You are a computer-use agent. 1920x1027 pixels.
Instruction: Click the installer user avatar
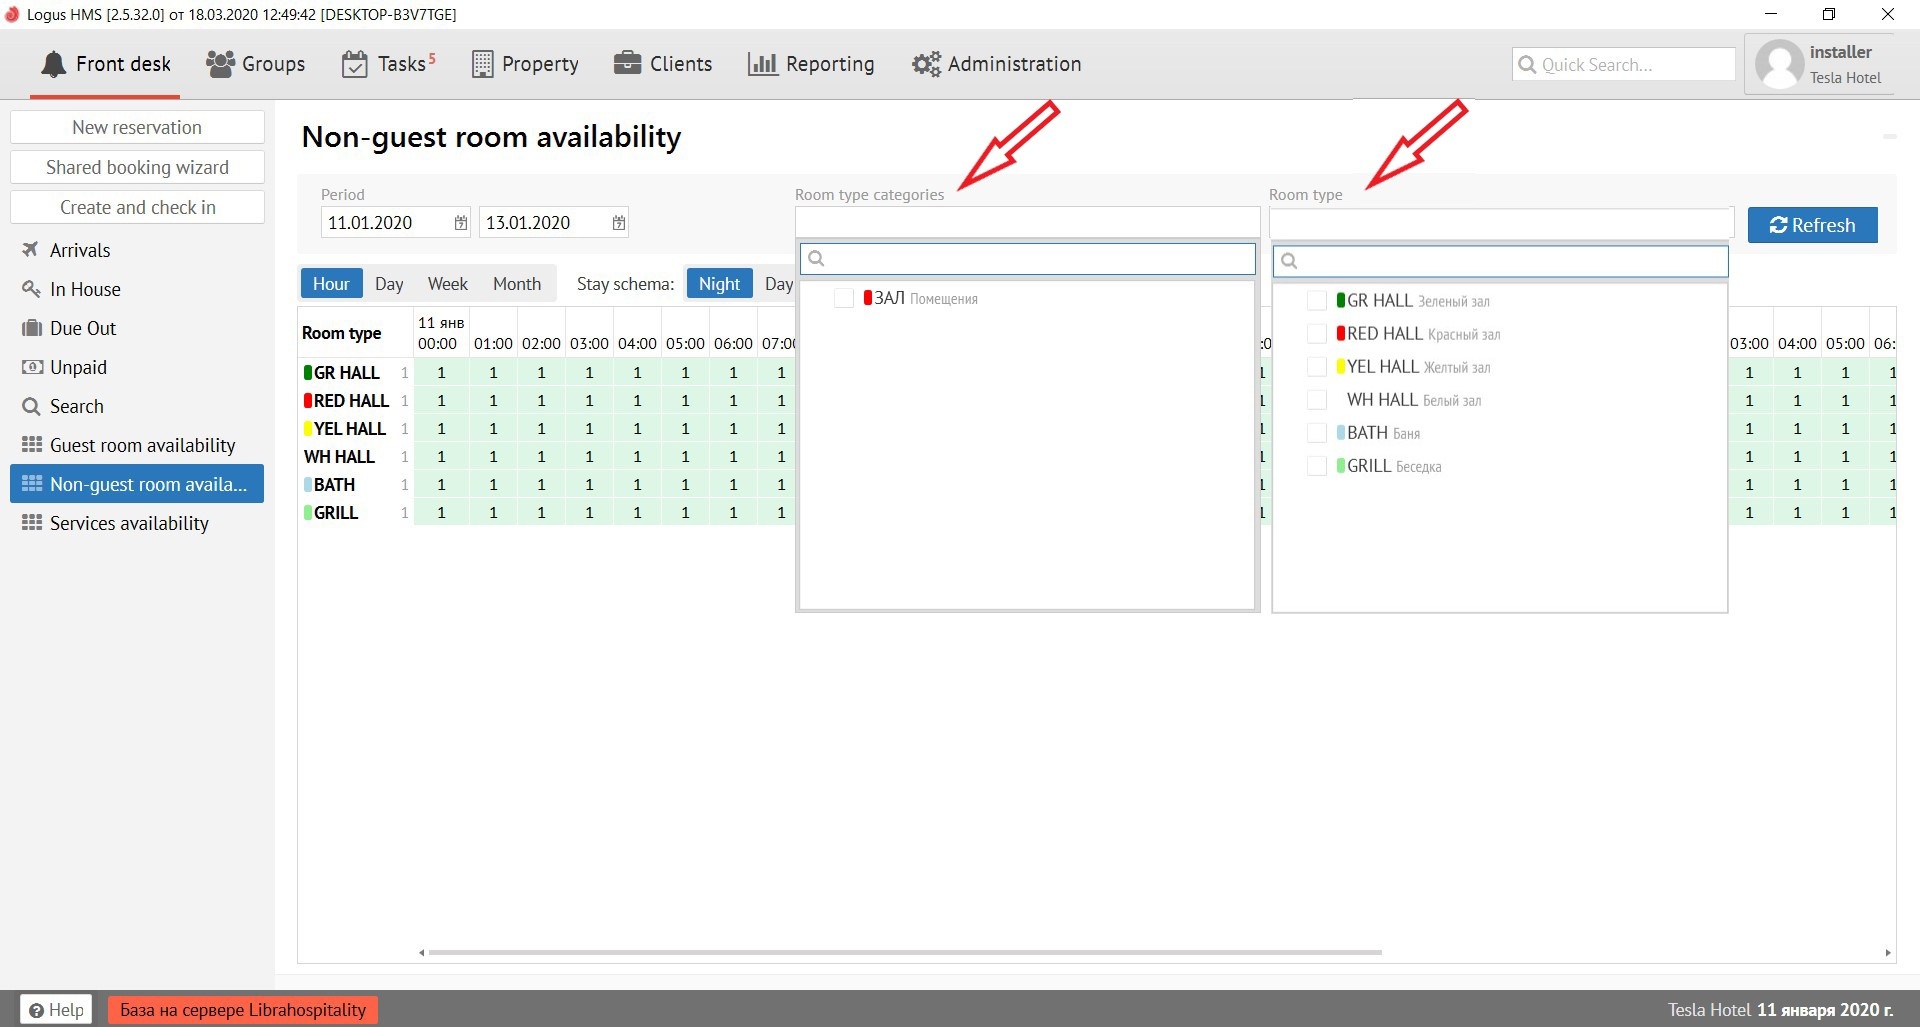(x=1779, y=64)
